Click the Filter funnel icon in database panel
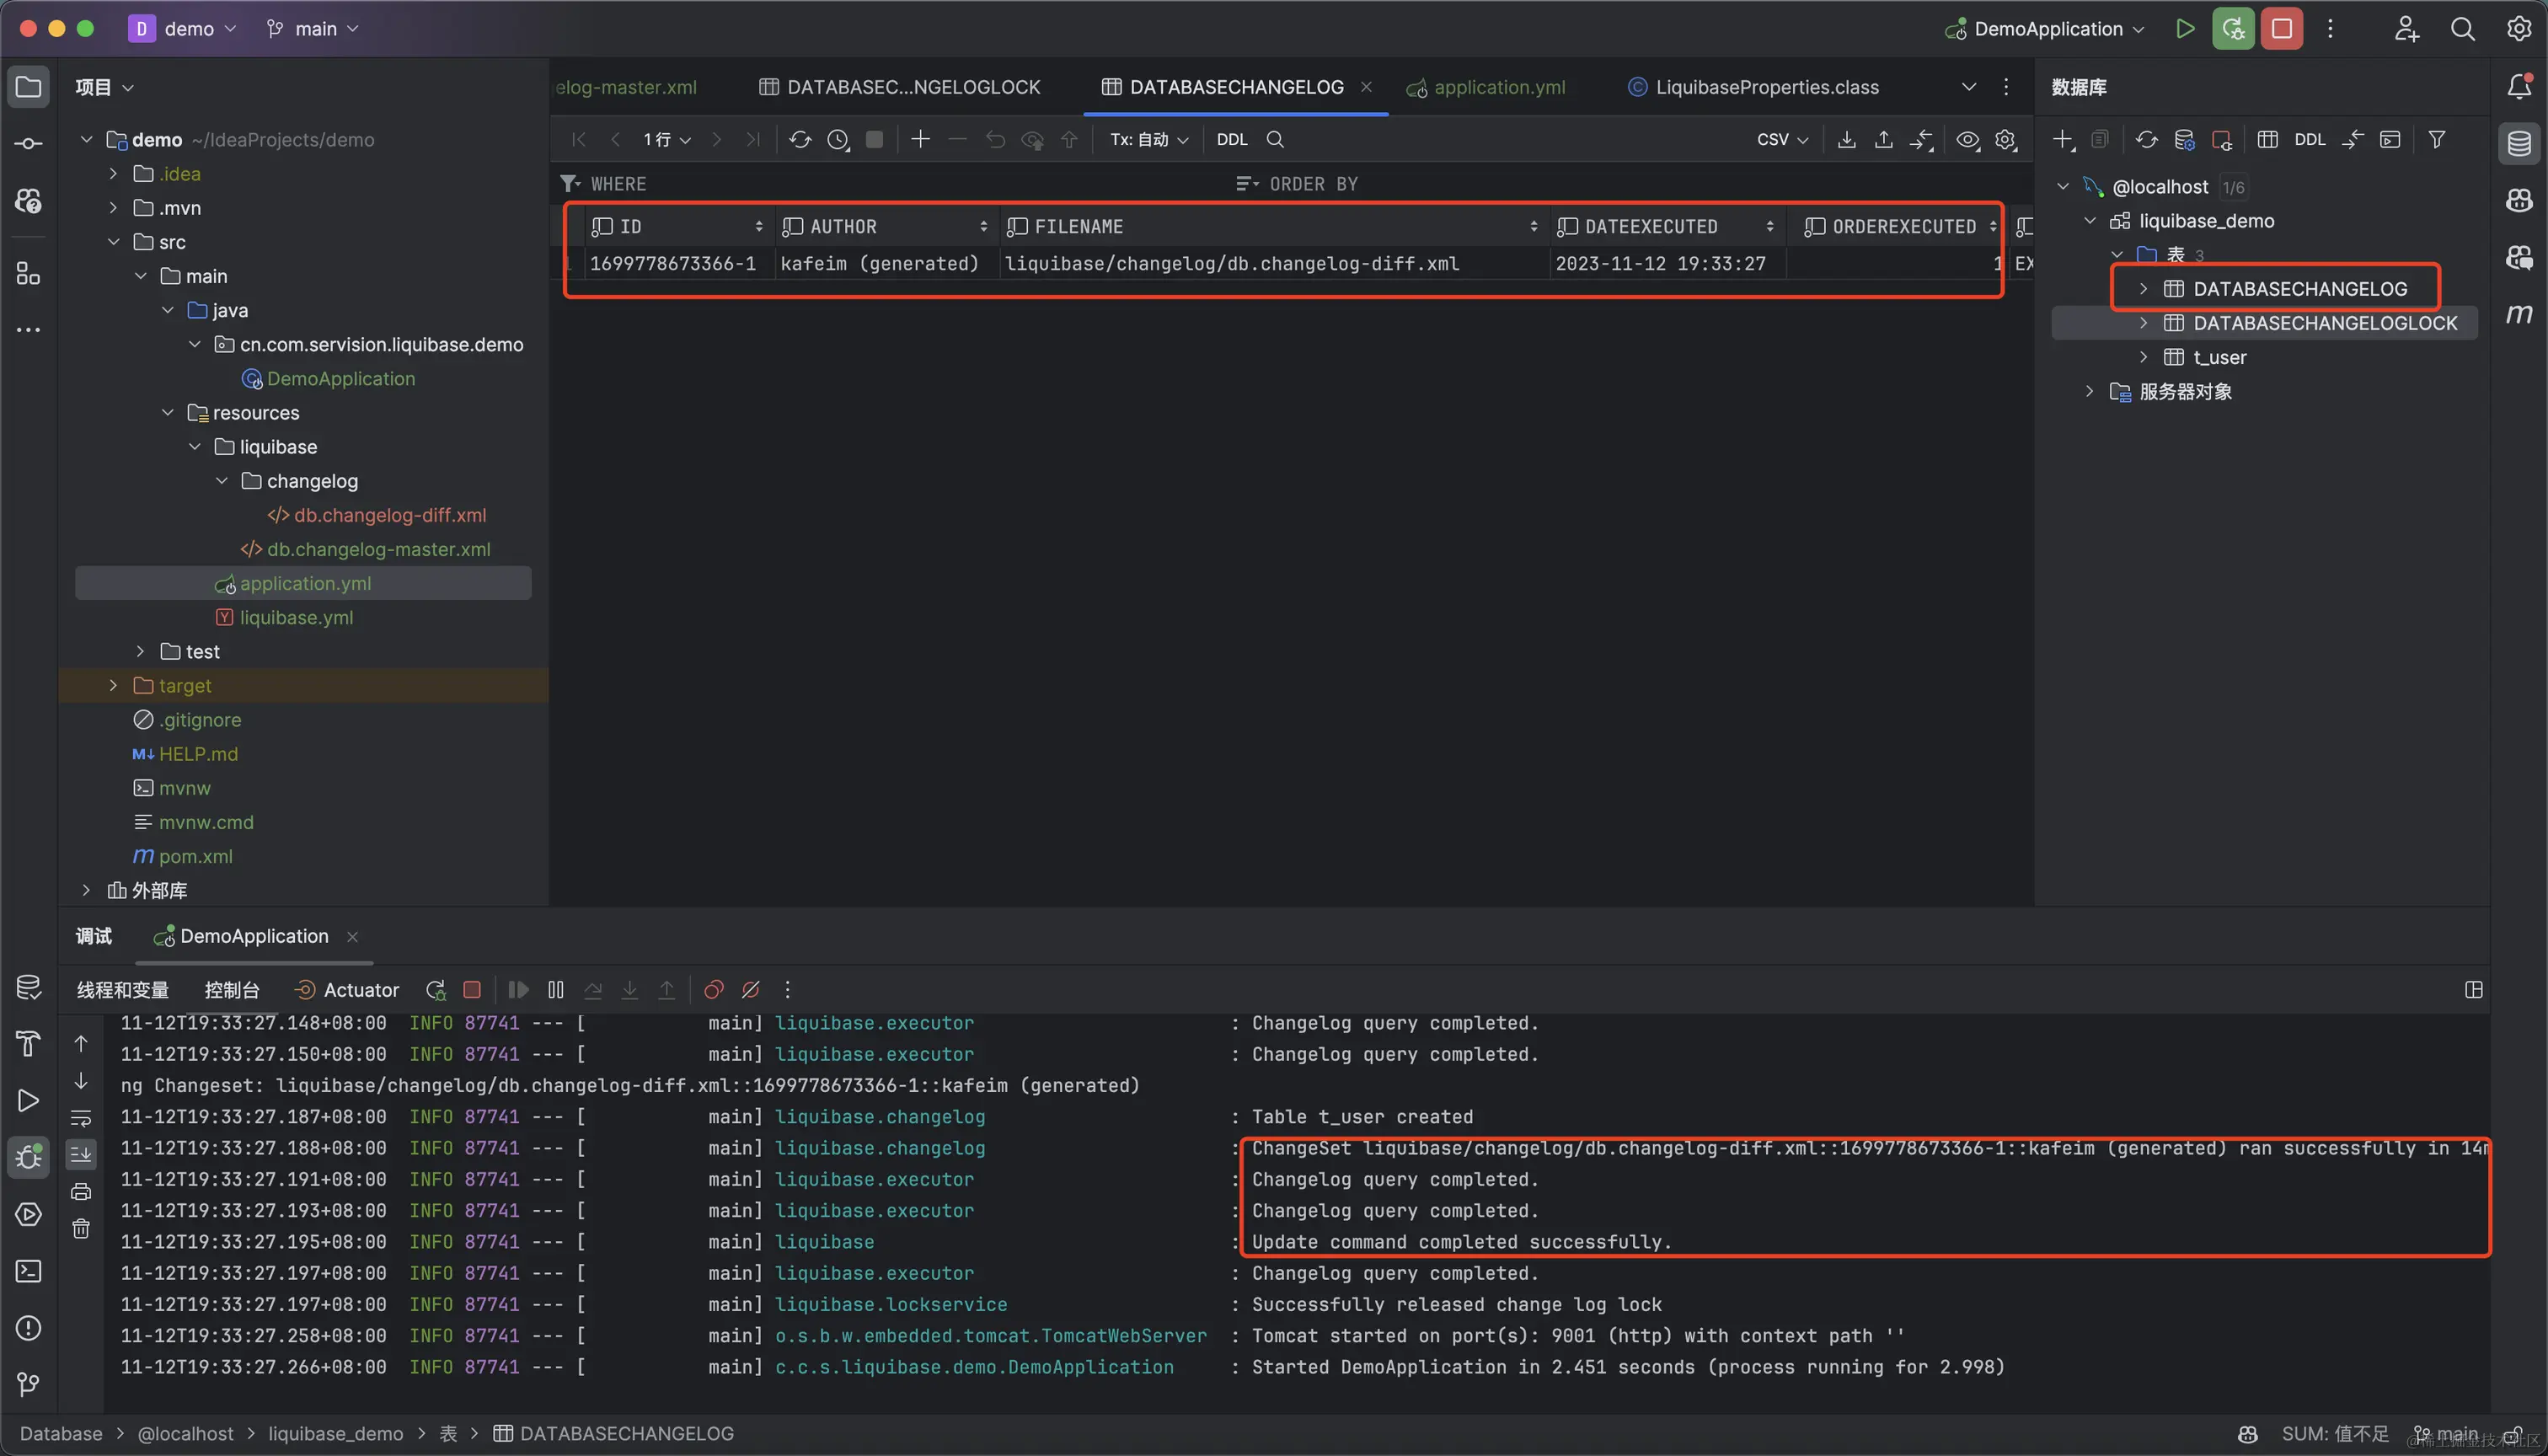The width and height of the screenshot is (2548, 1456). pyautogui.click(x=2436, y=140)
